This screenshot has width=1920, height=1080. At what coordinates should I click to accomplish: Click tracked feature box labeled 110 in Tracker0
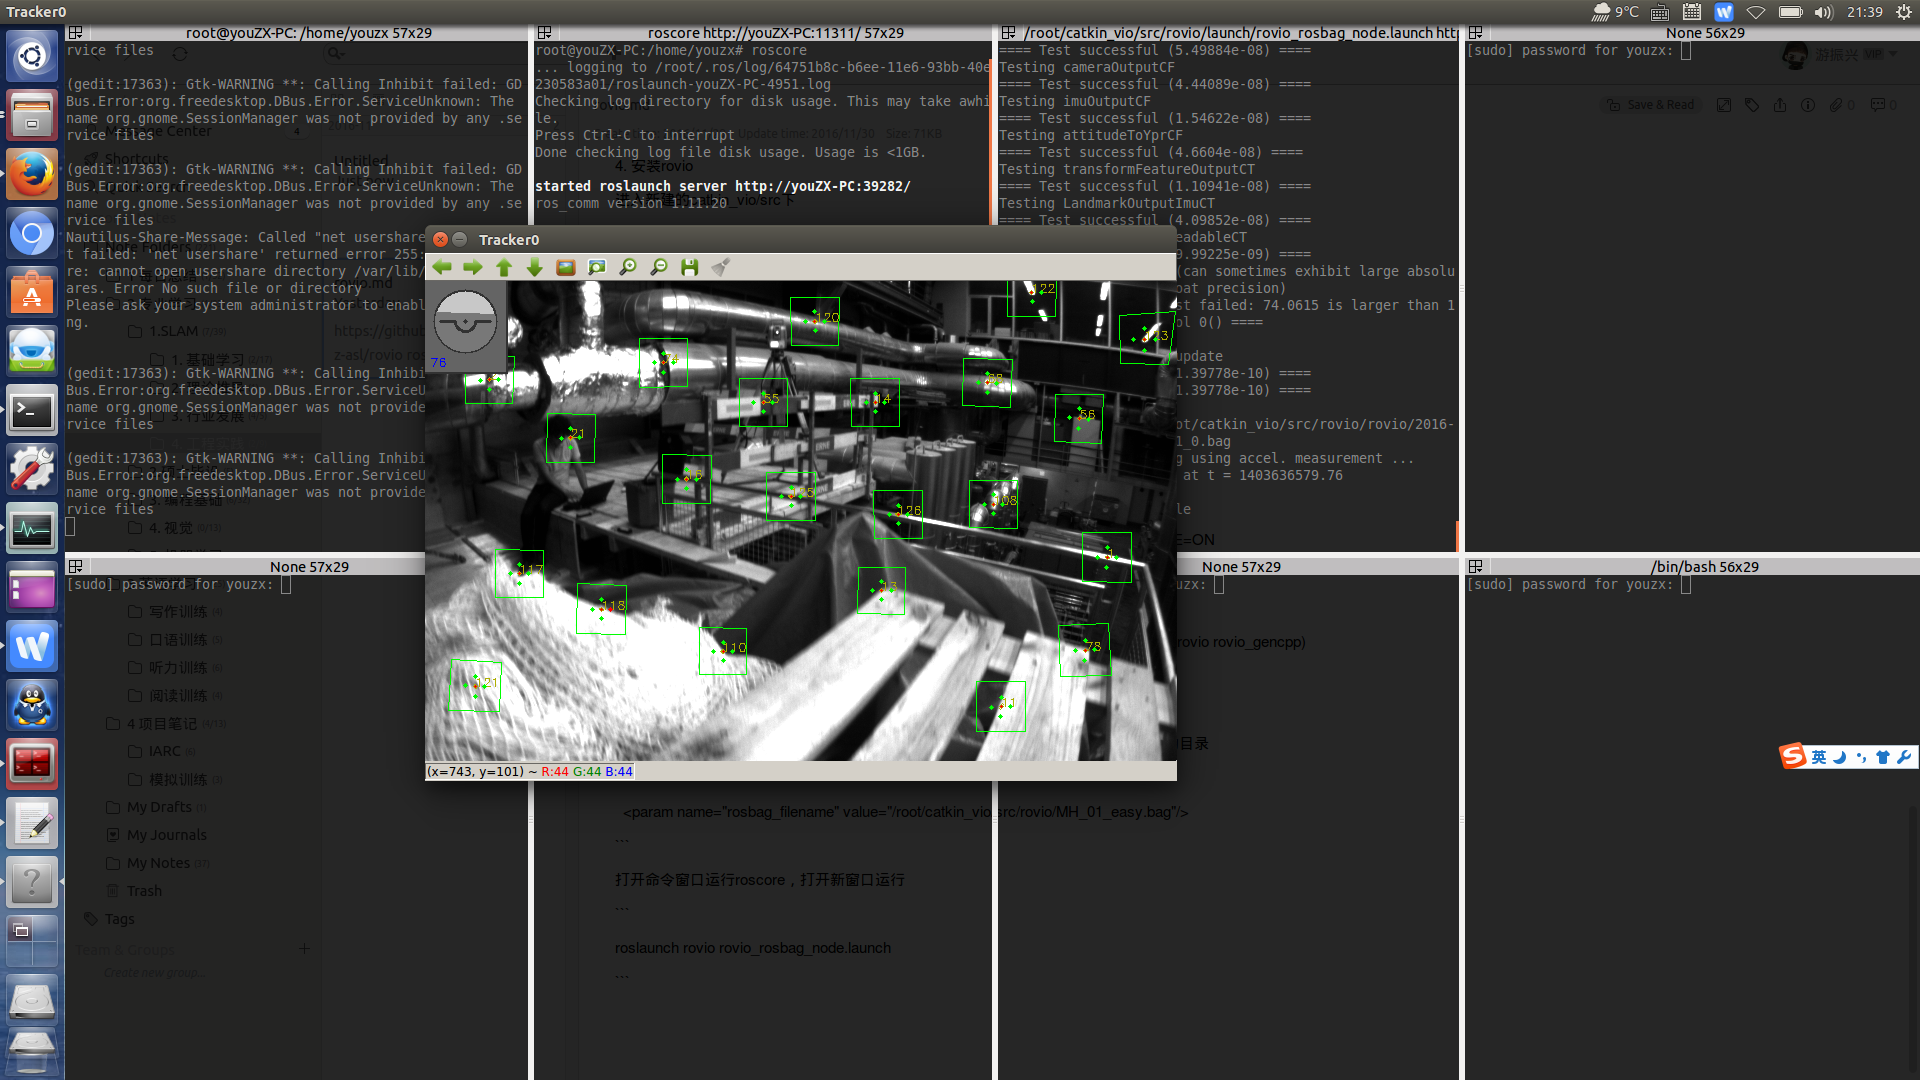click(x=723, y=651)
